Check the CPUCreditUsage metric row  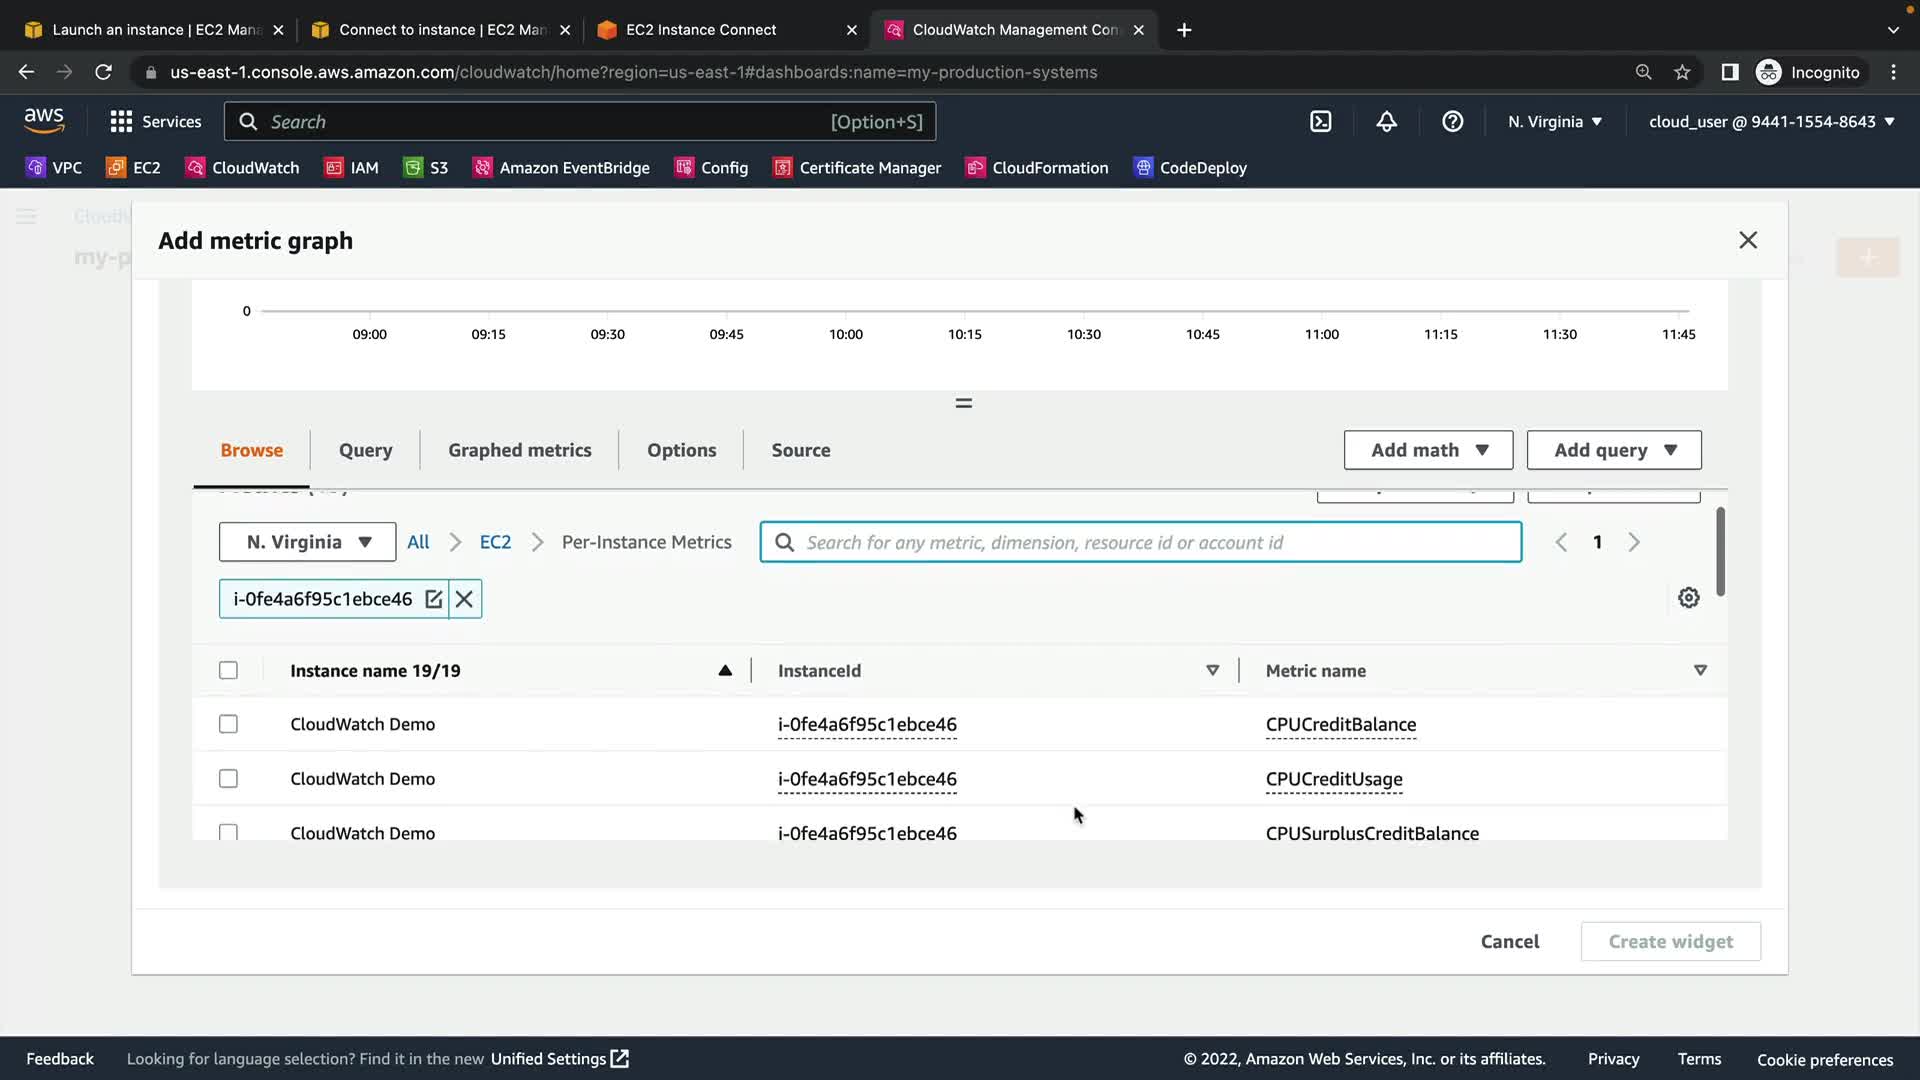pos(228,779)
